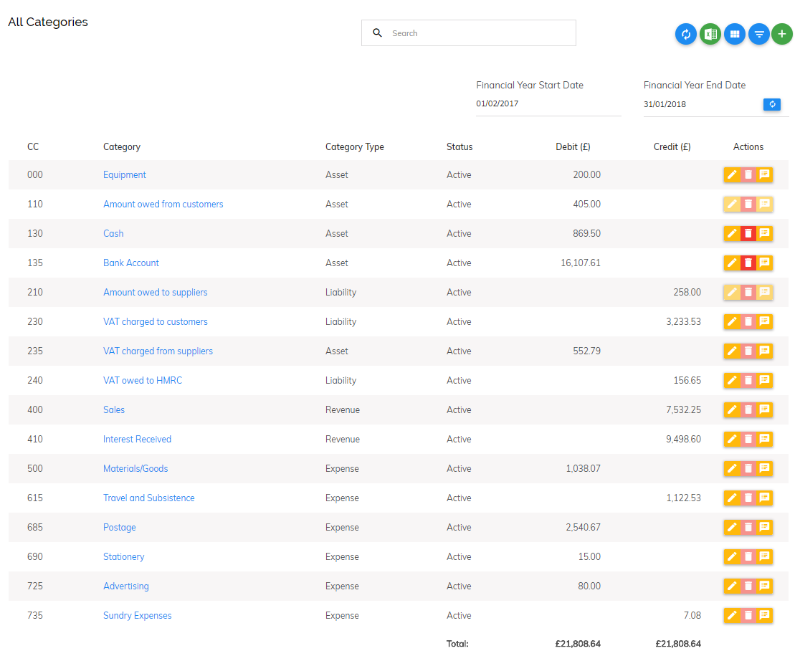Open the Amount owed to suppliers link
Screen dimensions: 804x658
click(155, 292)
